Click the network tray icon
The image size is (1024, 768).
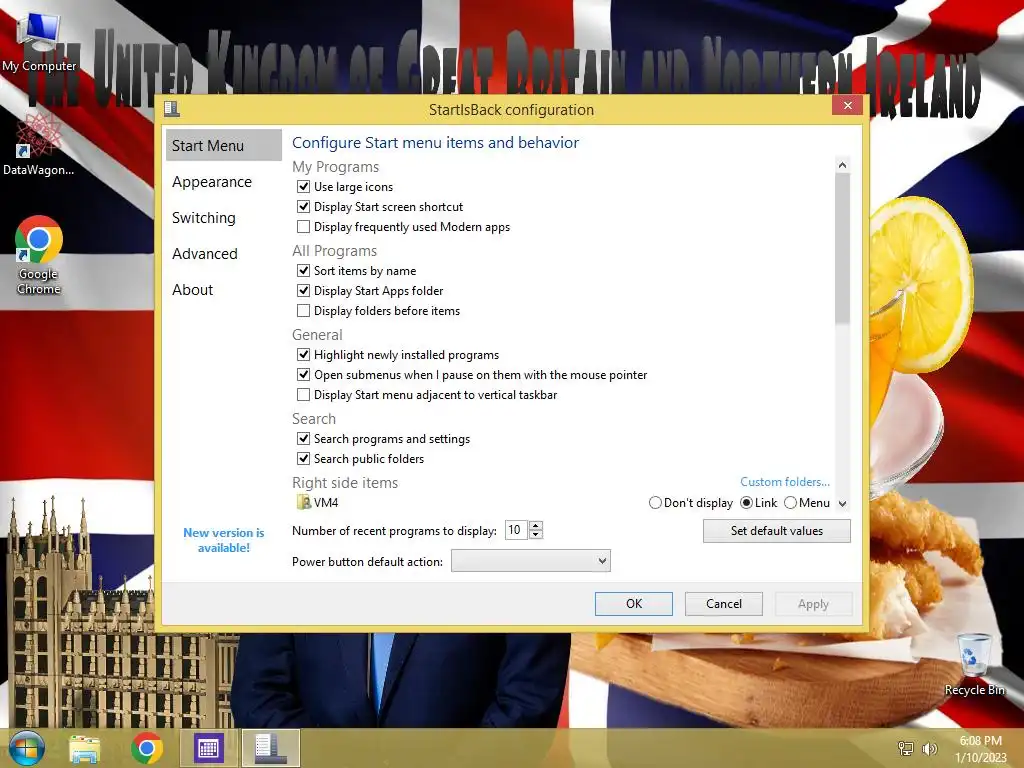(906, 748)
